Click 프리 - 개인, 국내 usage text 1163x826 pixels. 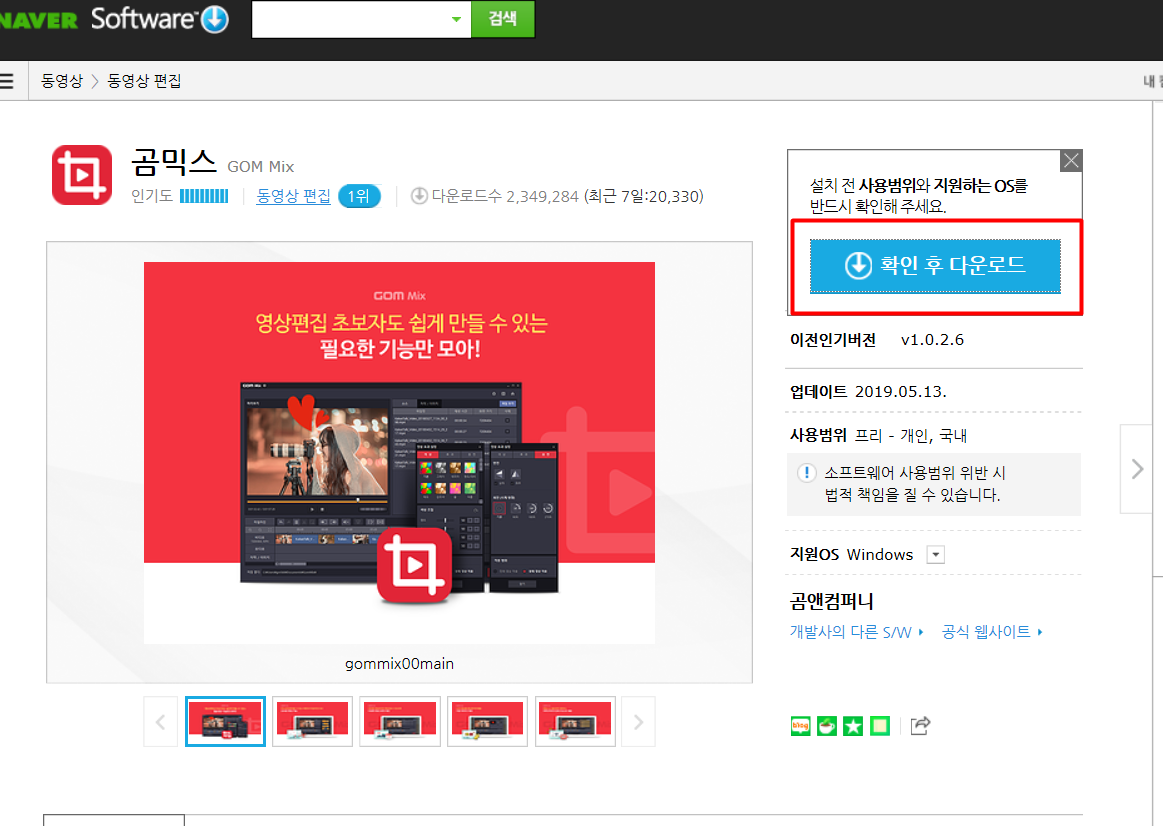[x=911, y=435]
